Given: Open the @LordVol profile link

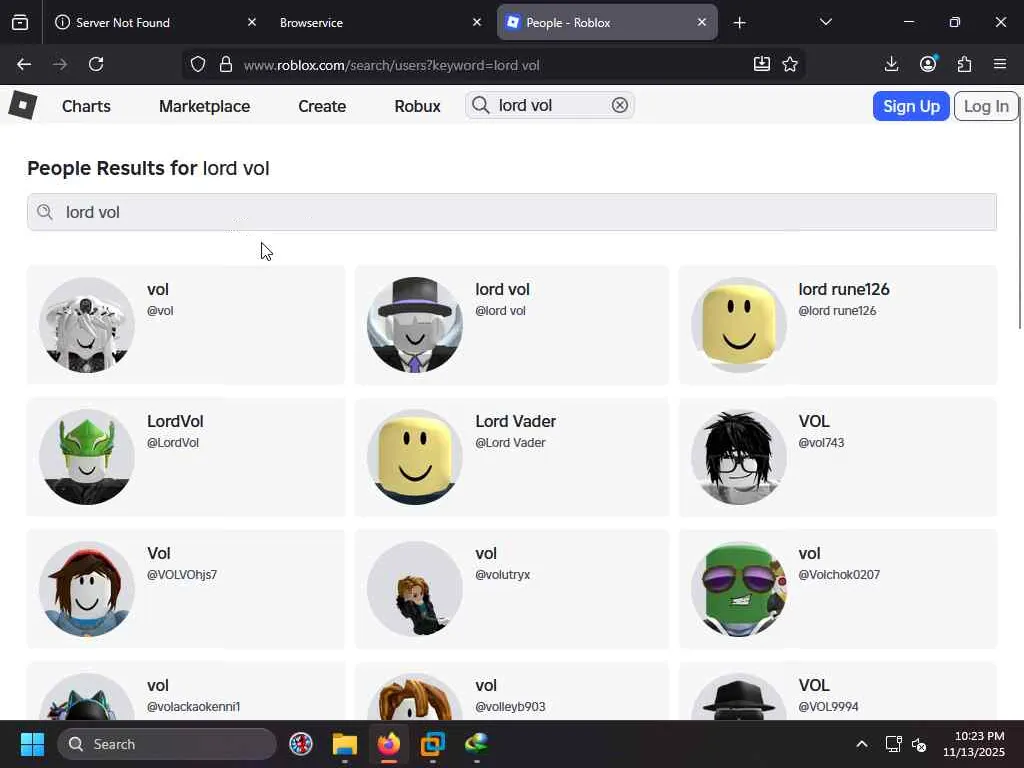Looking at the screenshot, I should 172,443.
